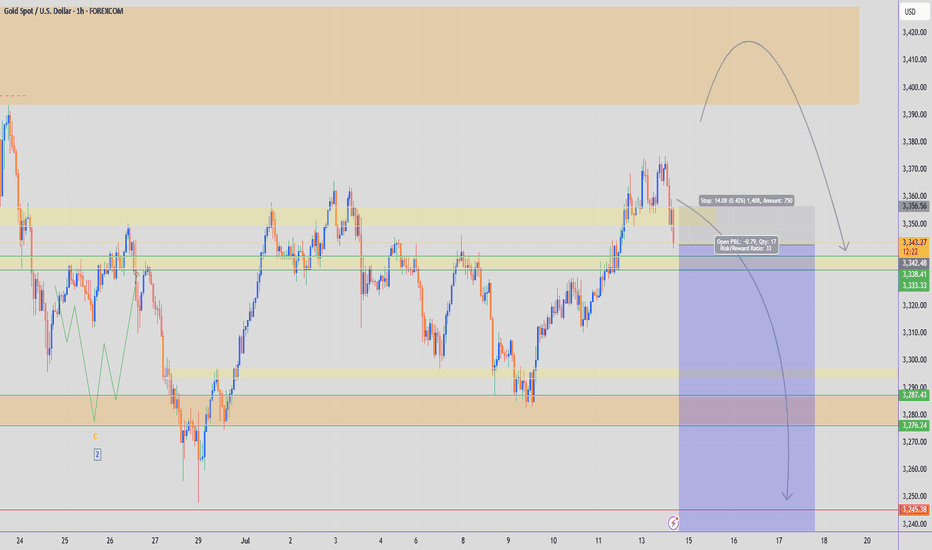Viewport: 932px width, 550px height.
Task: Click the 3,250.00 price scale value
Action: point(915,496)
